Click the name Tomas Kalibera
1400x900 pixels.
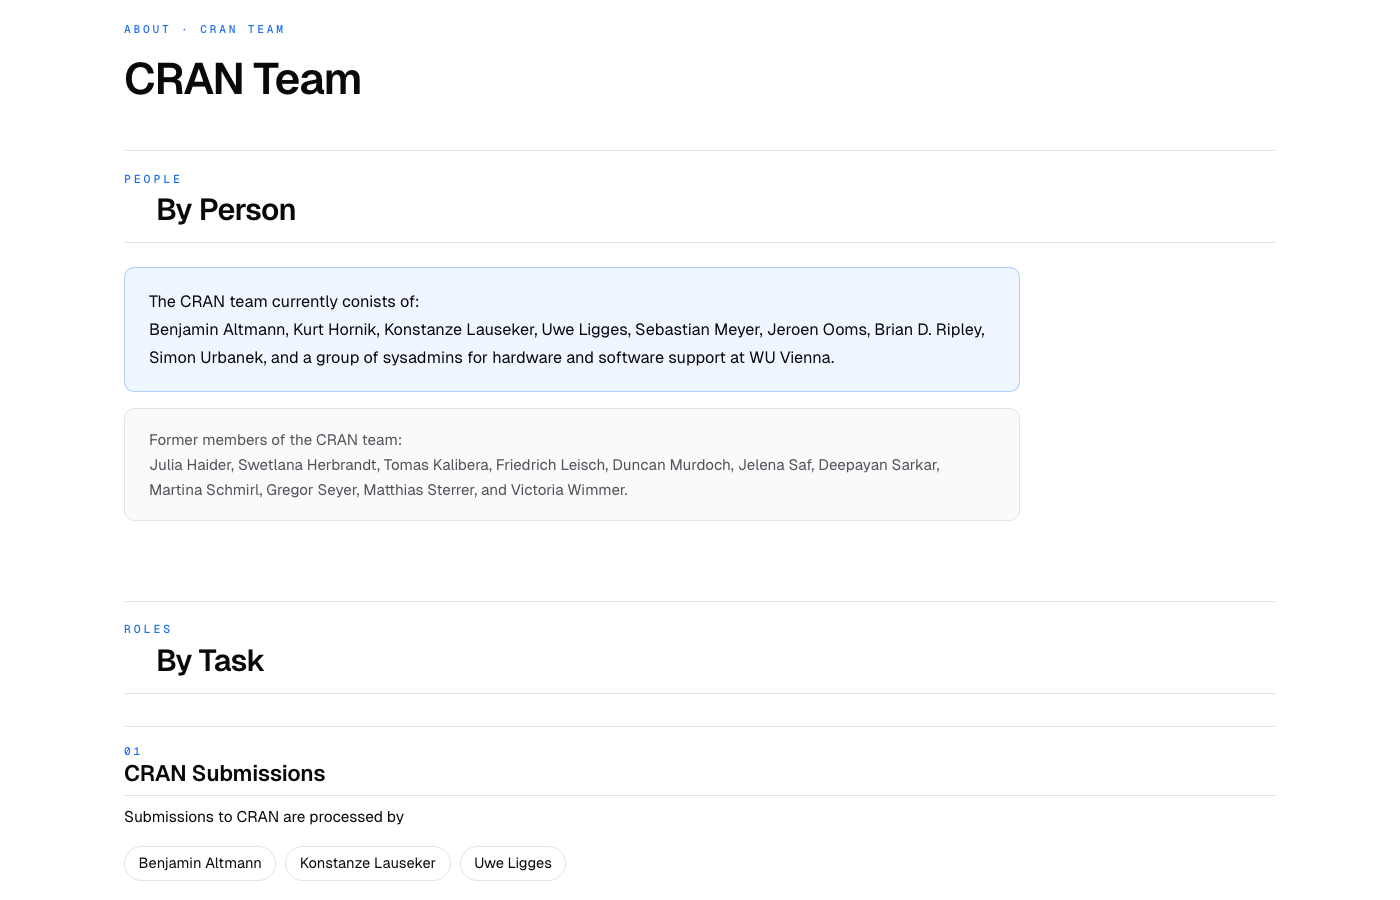[x=436, y=465]
